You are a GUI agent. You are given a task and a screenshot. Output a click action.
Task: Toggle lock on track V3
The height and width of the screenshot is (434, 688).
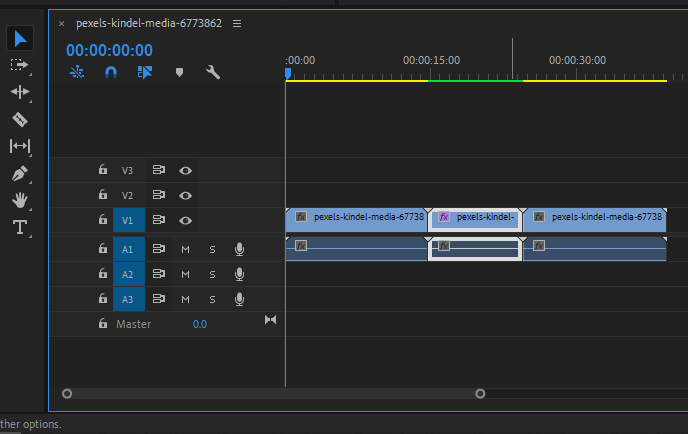pos(103,169)
